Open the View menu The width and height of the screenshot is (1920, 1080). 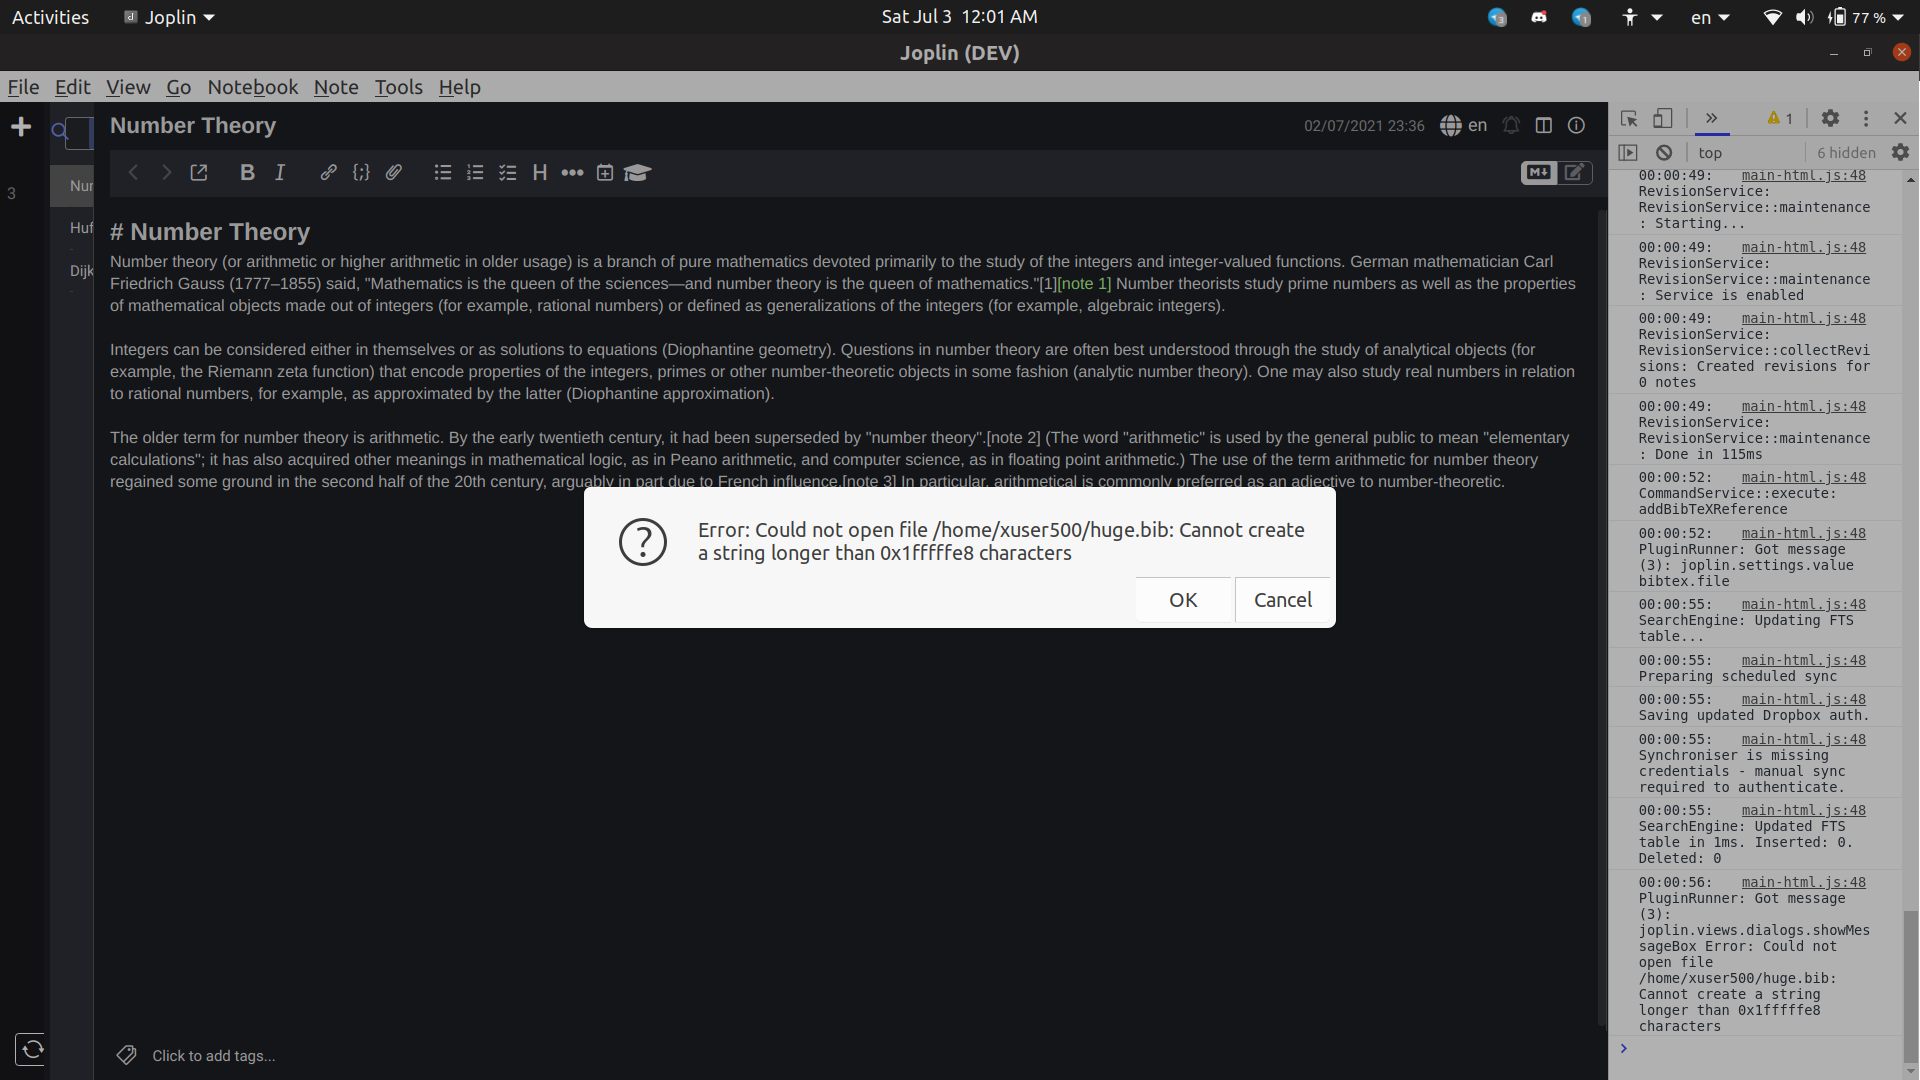(x=127, y=87)
